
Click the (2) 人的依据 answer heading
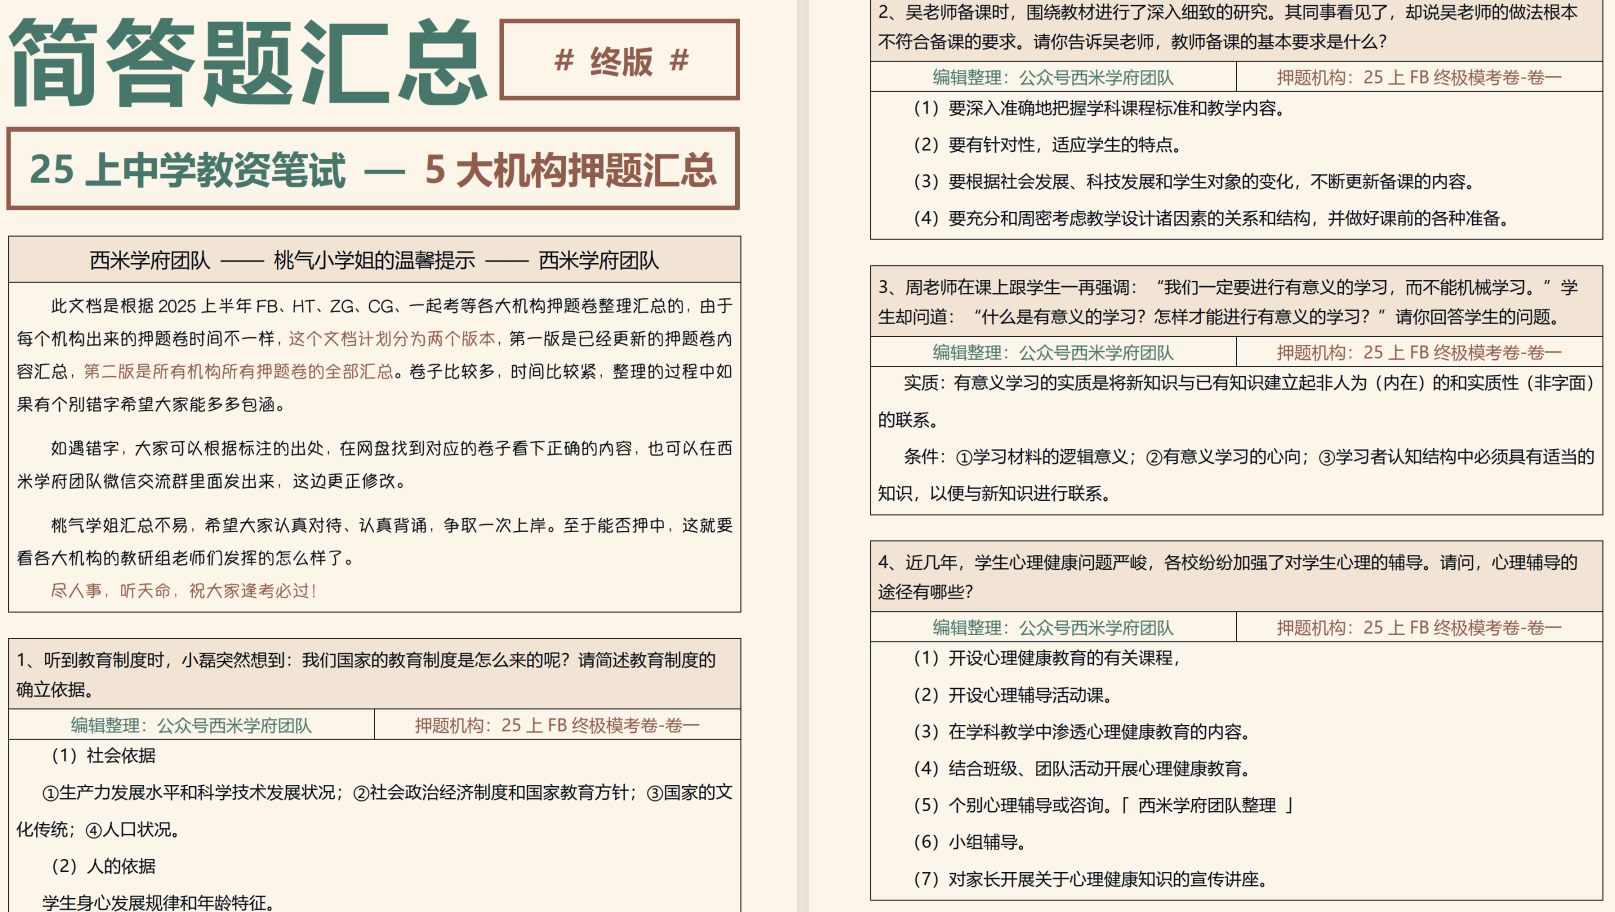104,865
